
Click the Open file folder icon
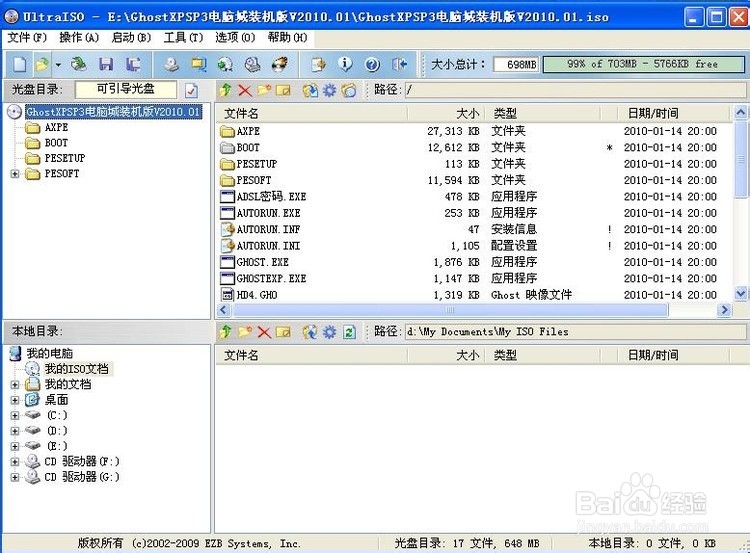pyautogui.click(x=42, y=64)
